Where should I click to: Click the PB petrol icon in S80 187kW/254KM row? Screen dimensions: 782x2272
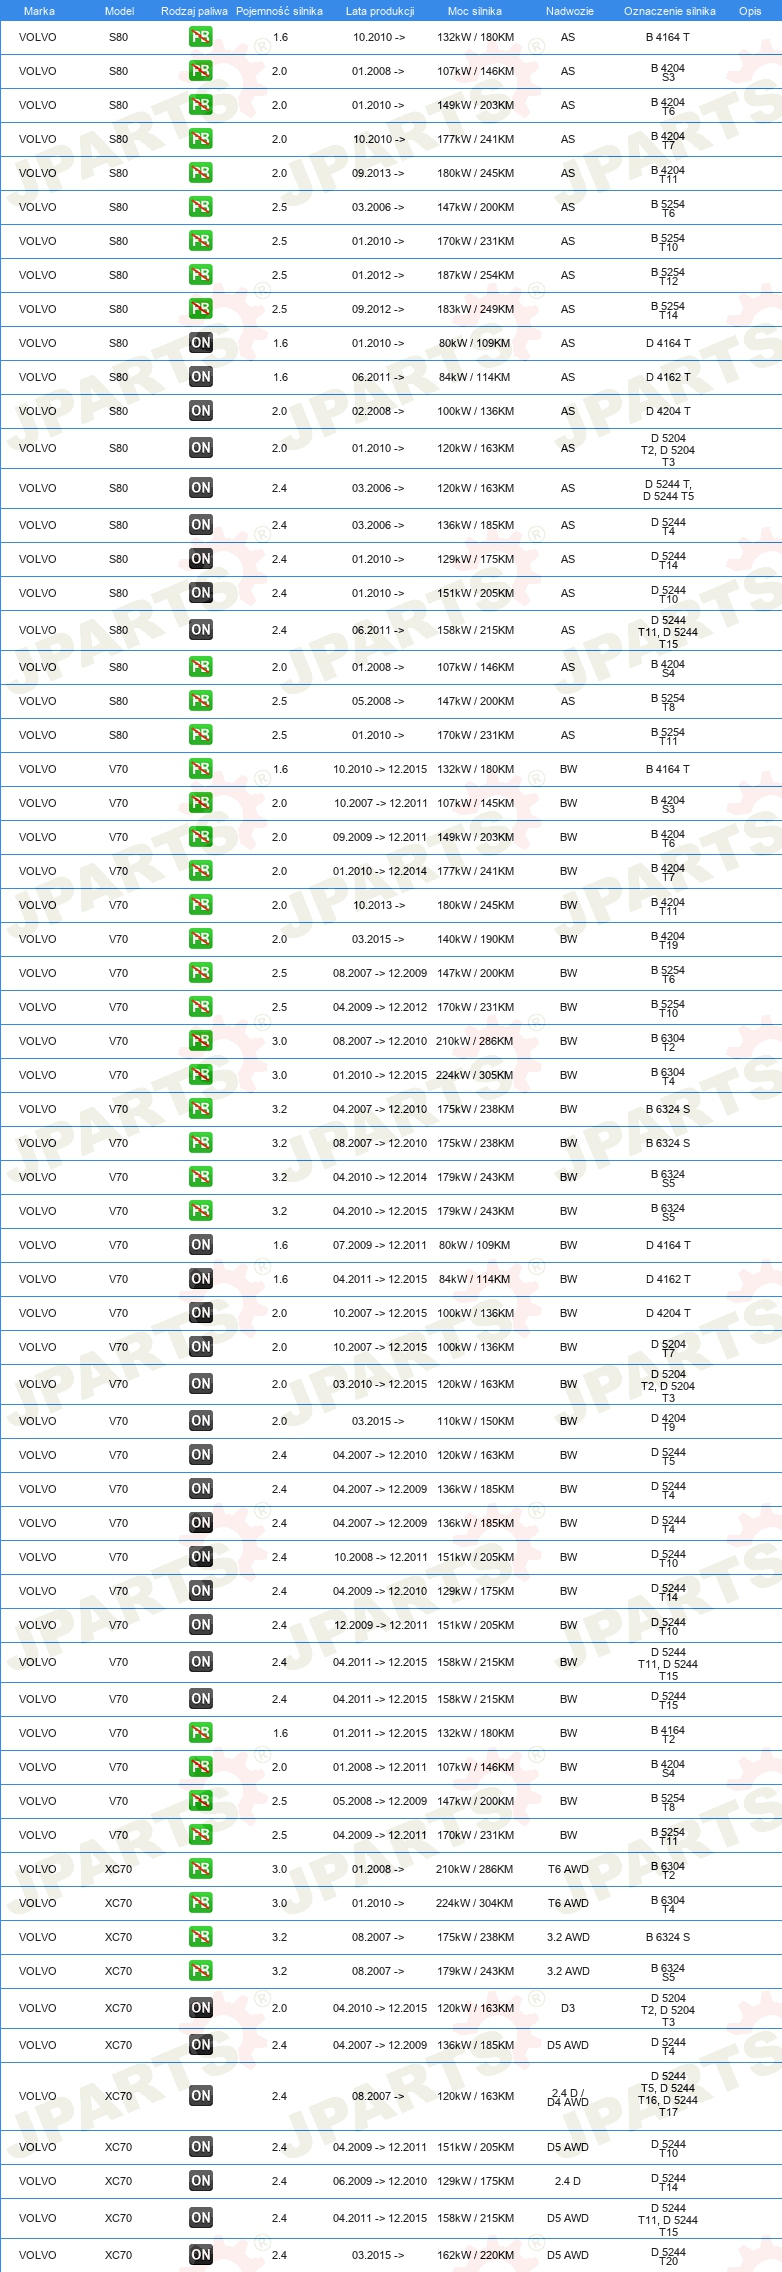201,275
